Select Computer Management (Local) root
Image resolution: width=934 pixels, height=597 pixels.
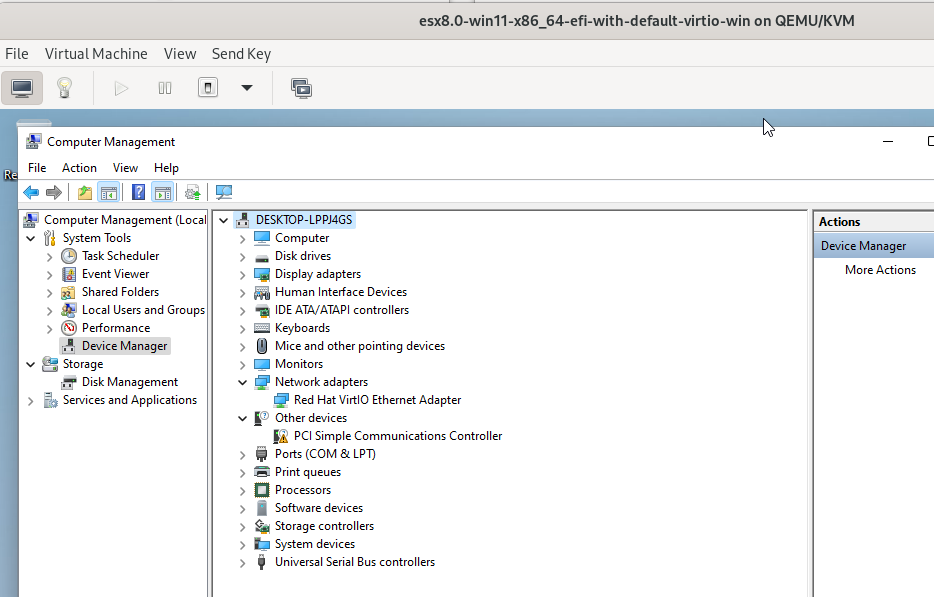pos(124,220)
